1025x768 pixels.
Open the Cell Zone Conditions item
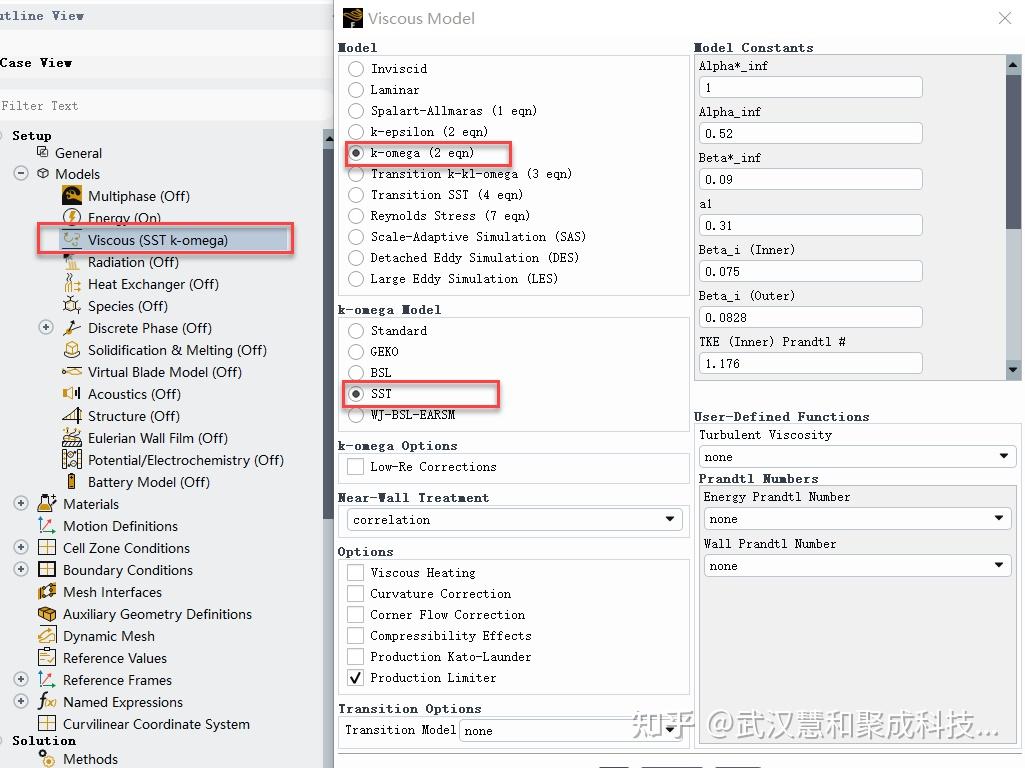126,548
